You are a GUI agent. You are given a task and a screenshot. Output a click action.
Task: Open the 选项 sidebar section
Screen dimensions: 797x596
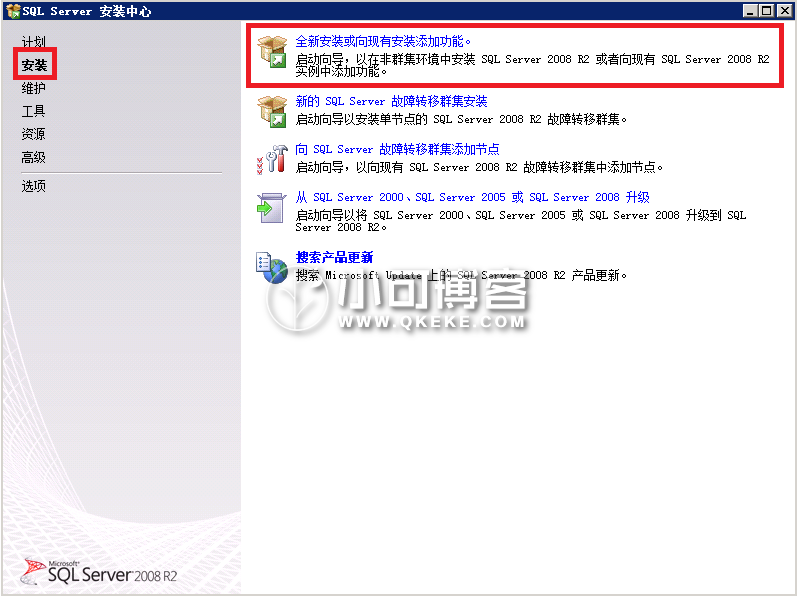point(34,186)
